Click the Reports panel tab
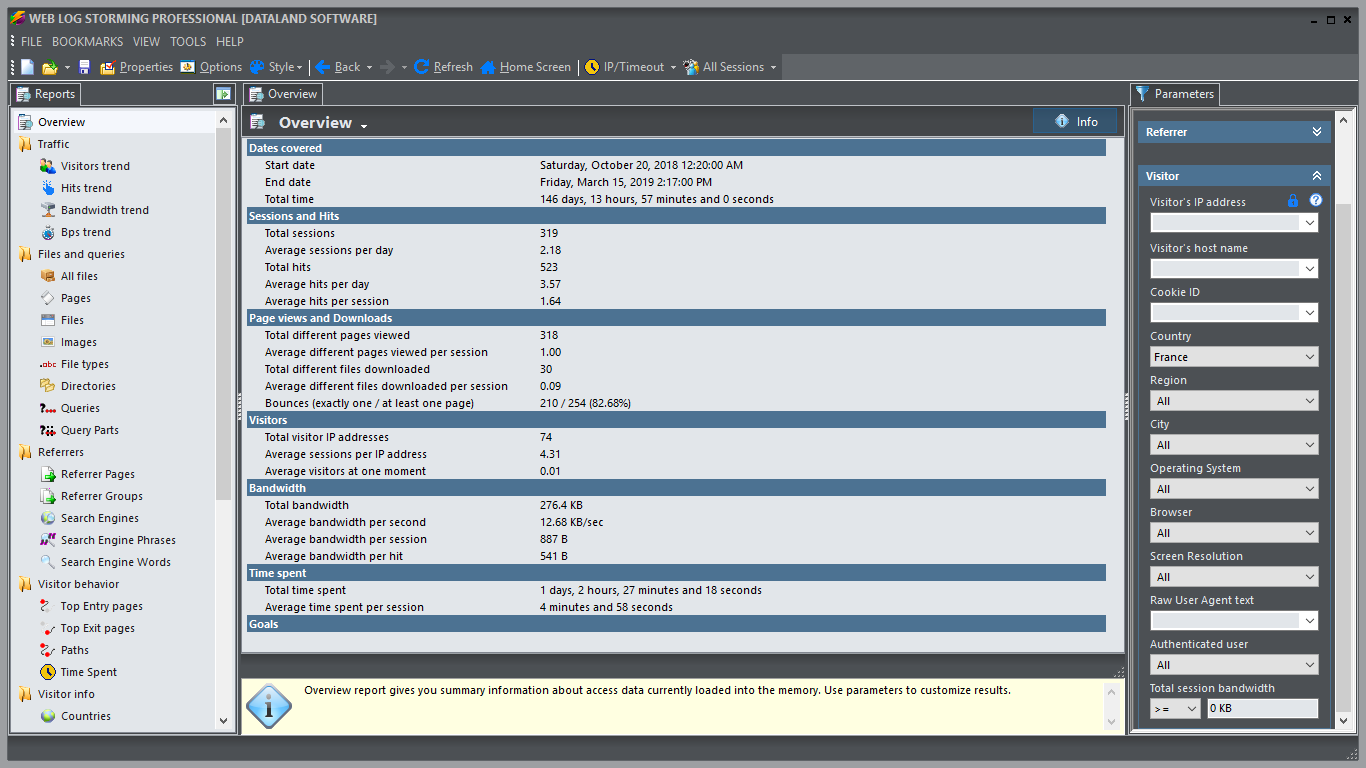Image resolution: width=1366 pixels, height=768 pixels. tap(45, 94)
